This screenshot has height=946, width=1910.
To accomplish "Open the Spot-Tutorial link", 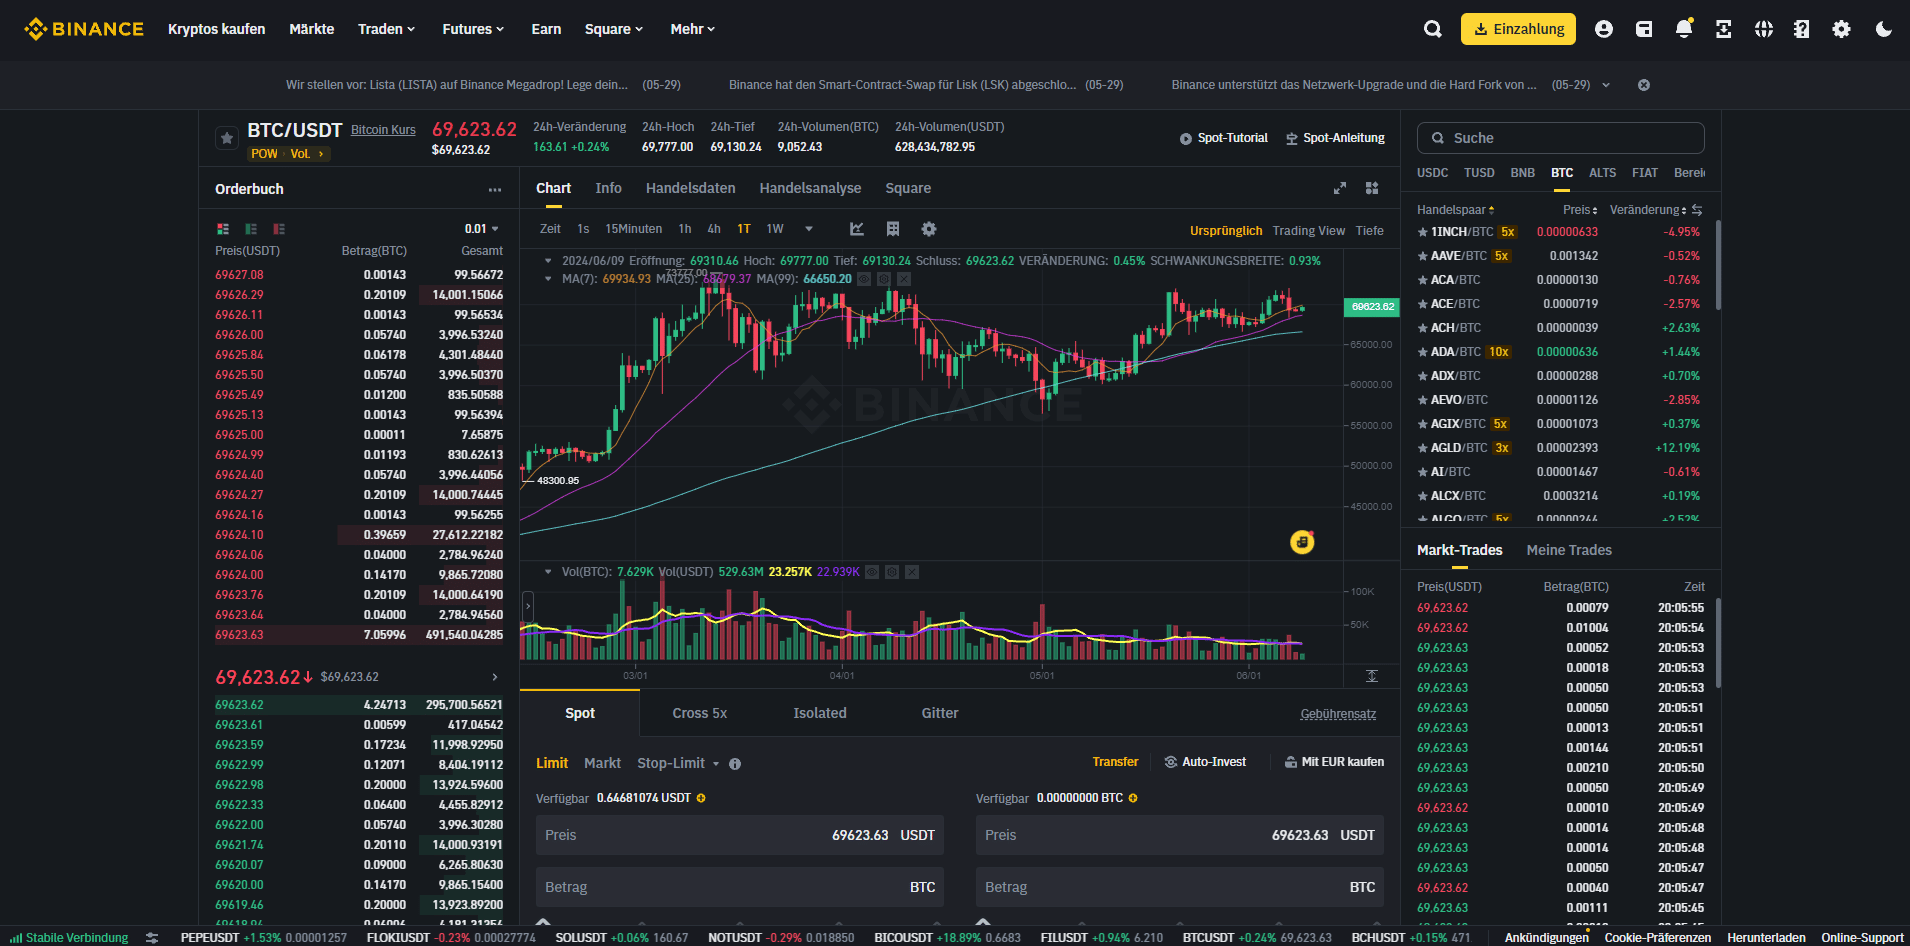I will (x=1223, y=138).
